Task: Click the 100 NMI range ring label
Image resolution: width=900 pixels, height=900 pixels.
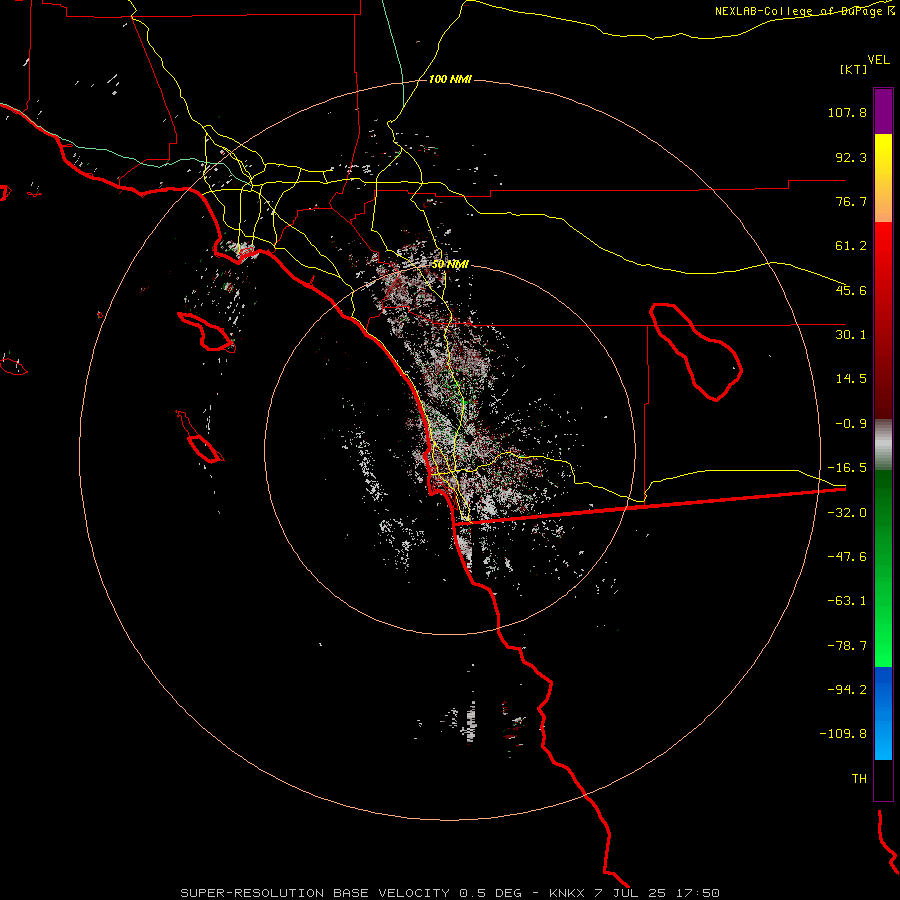Action: [450, 79]
